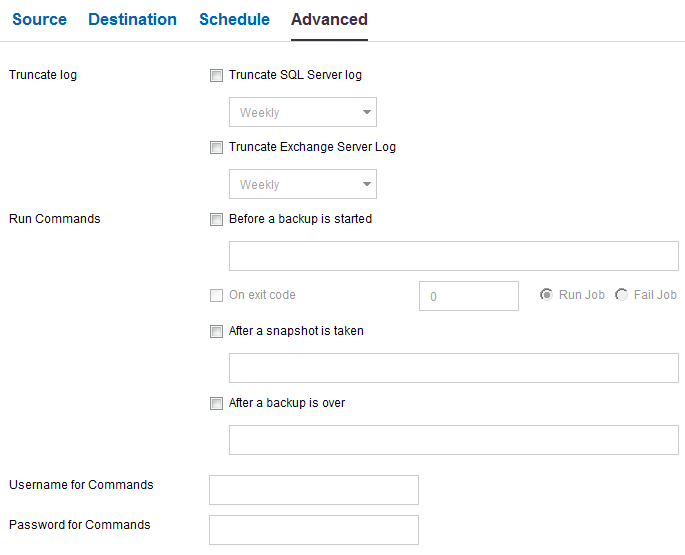Open the Source tab
The width and height of the screenshot is (685, 555).
pyautogui.click(x=39, y=20)
